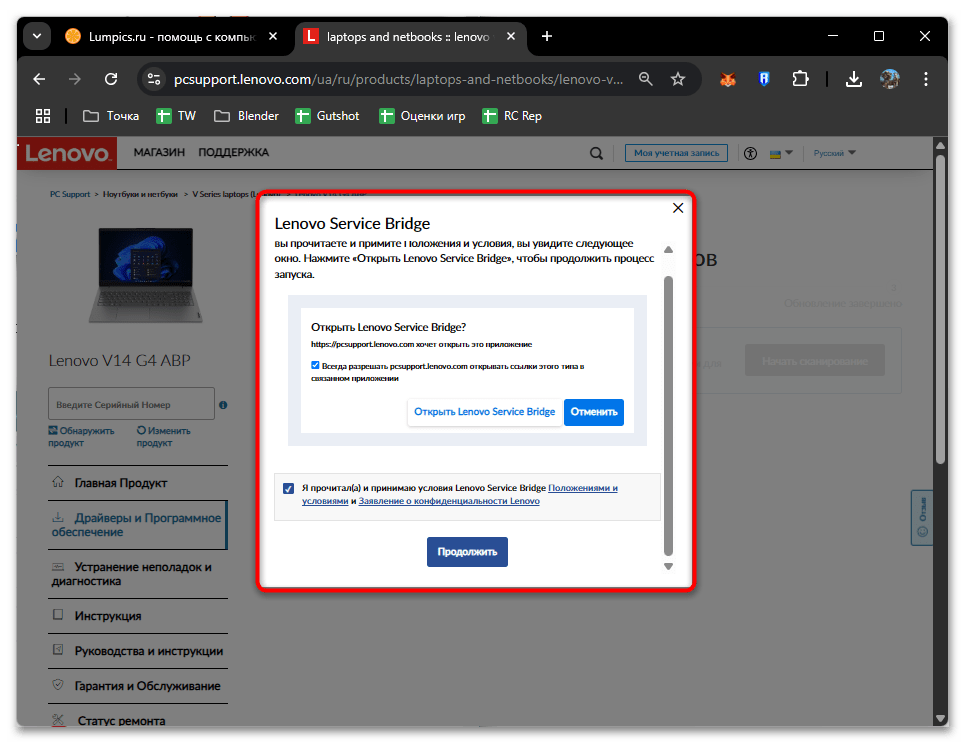Click the Lenovo site search icon
This screenshot has height=743, width=965.
pos(596,153)
